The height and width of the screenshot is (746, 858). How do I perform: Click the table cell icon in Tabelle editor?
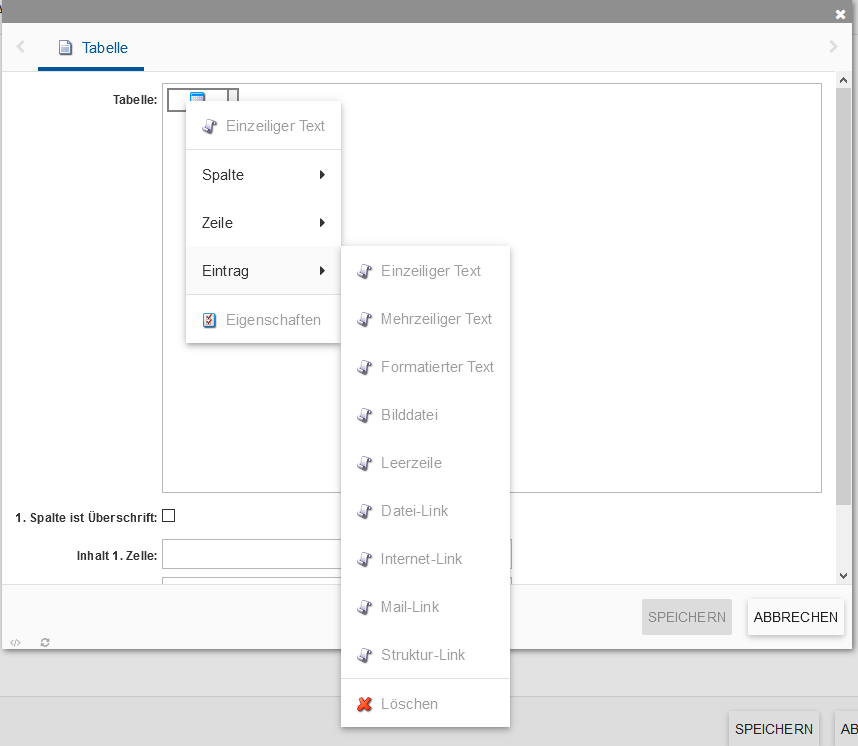pyautogui.click(x=197, y=99)
